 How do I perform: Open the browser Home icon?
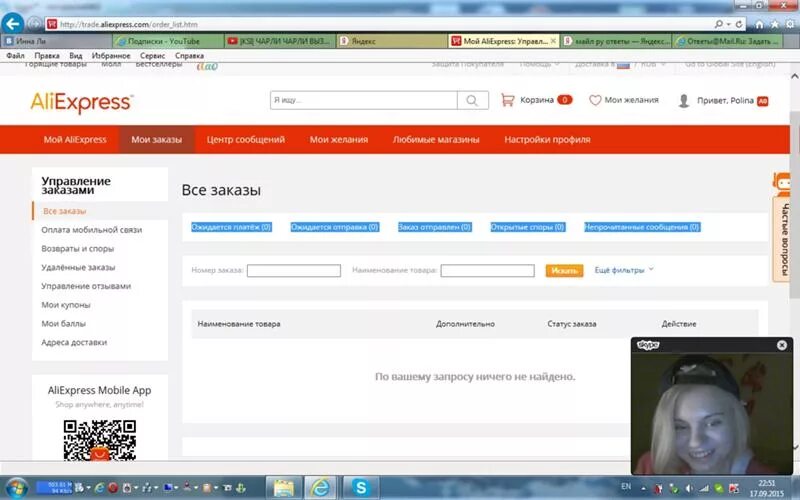759,24
